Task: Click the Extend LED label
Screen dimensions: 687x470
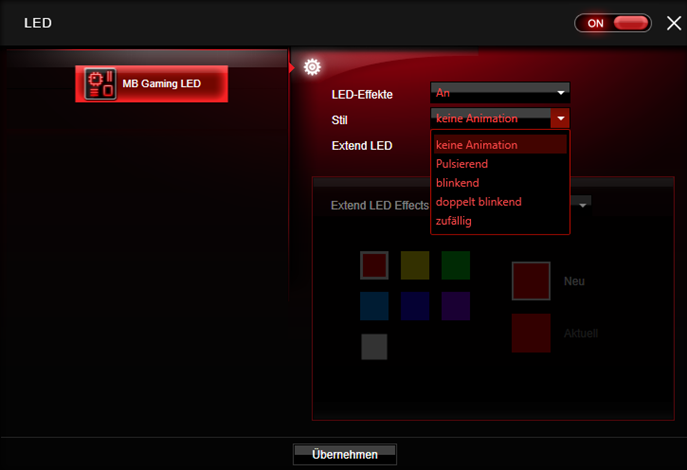Action: coord(362,146)
